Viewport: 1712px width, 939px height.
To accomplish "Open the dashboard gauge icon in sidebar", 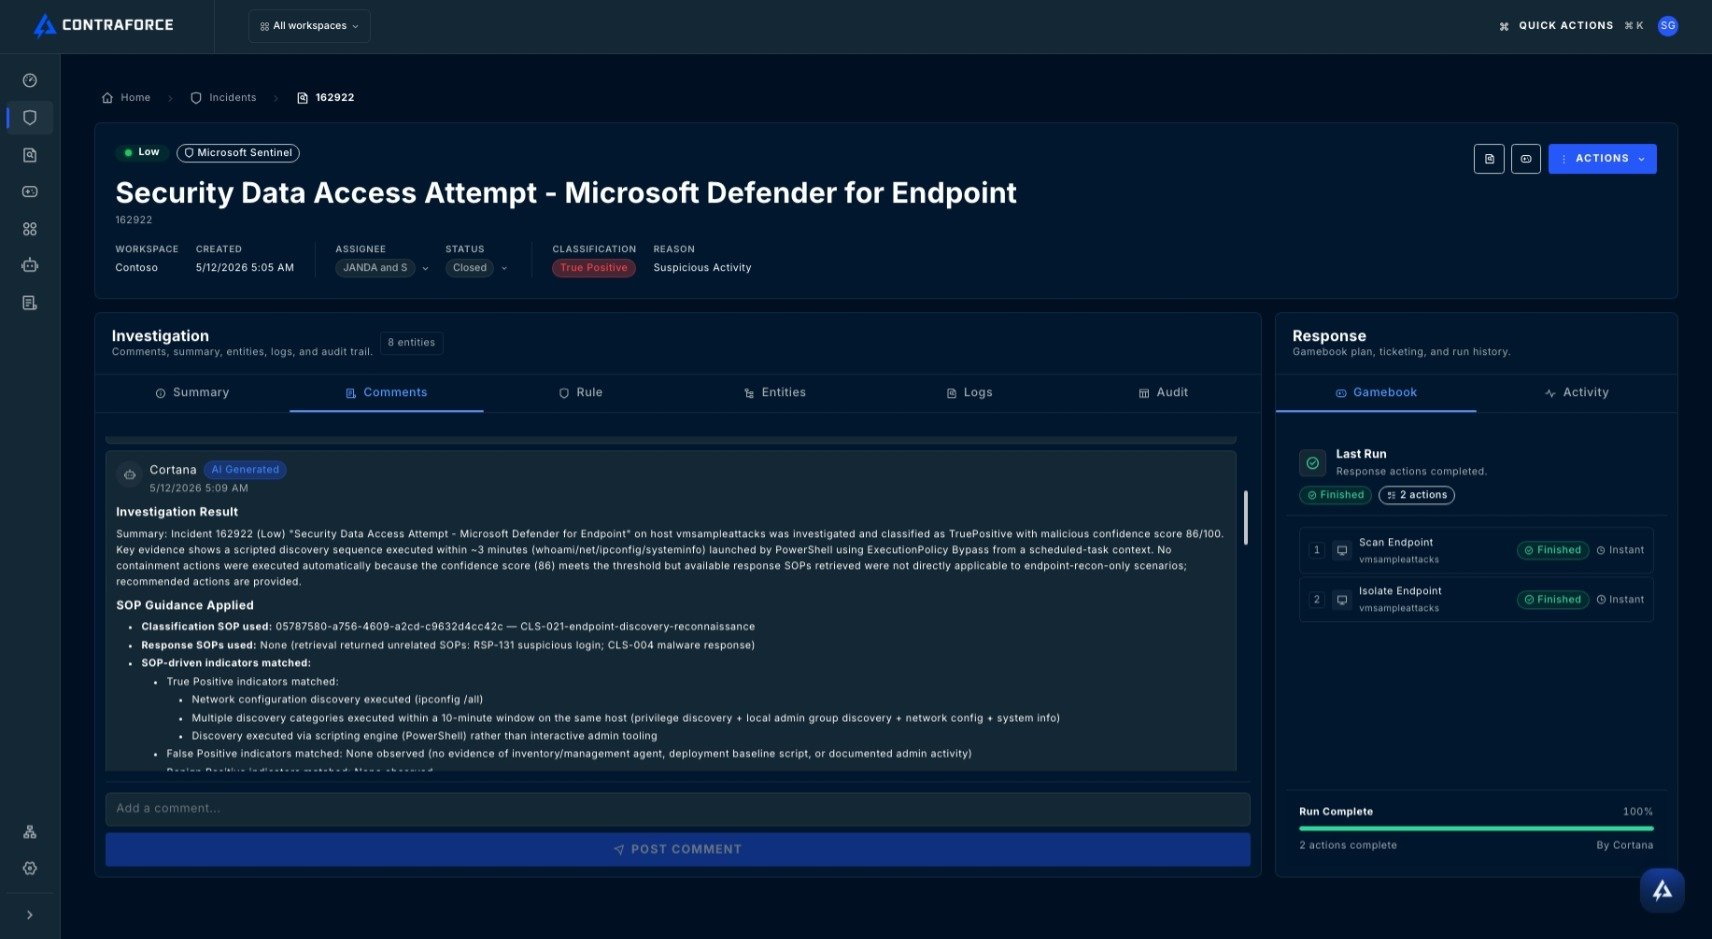I will tap(30, 81).
